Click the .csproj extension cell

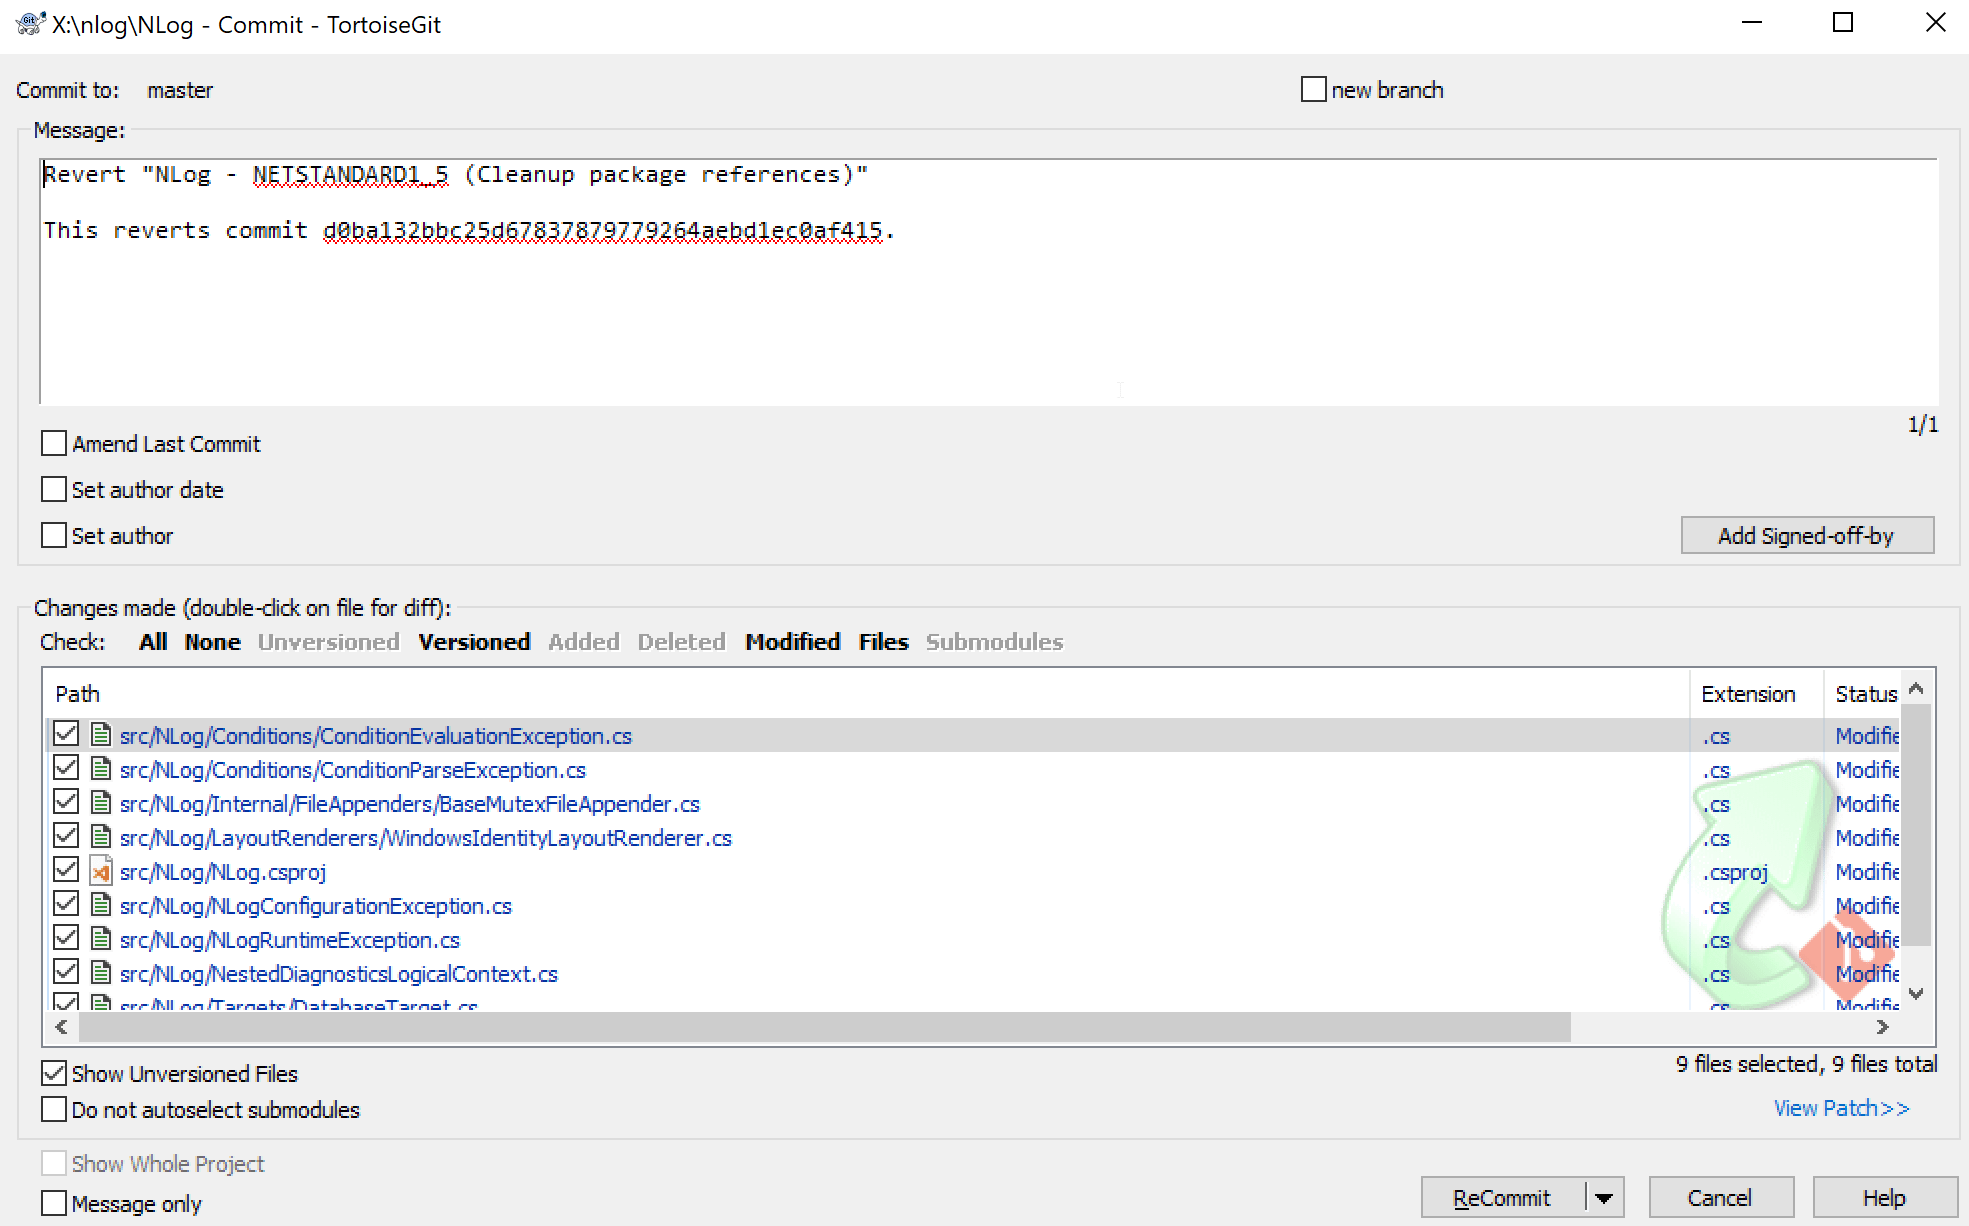(x=1736, y=872)
